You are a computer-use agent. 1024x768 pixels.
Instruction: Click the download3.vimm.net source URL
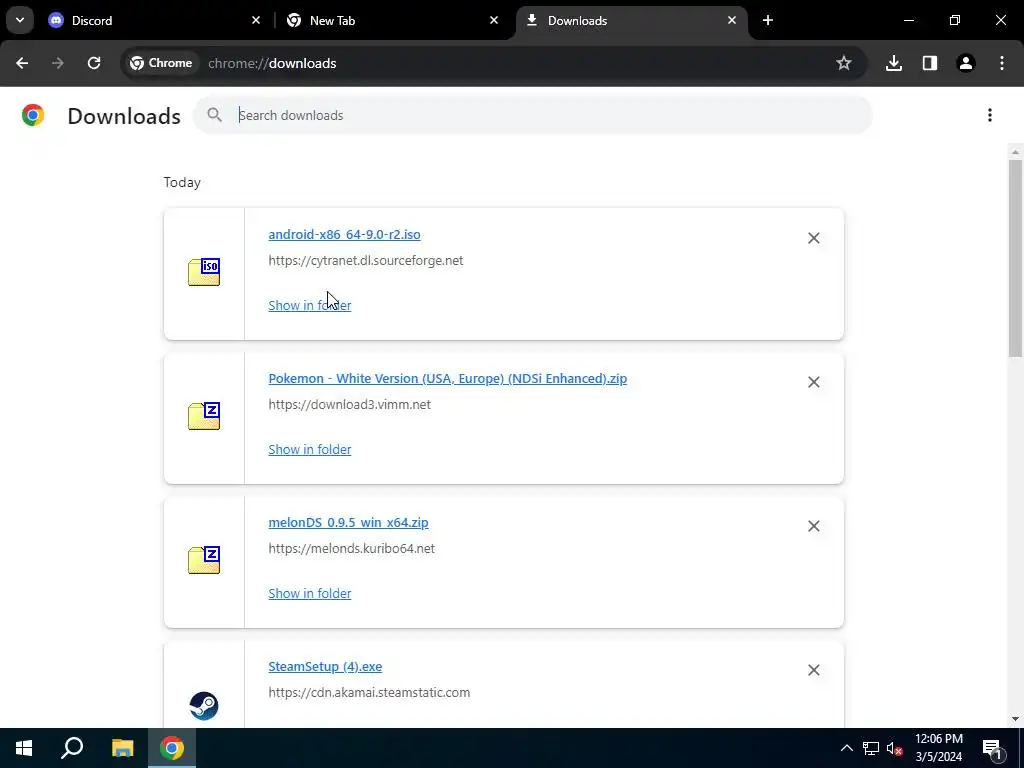click(349, 405)
